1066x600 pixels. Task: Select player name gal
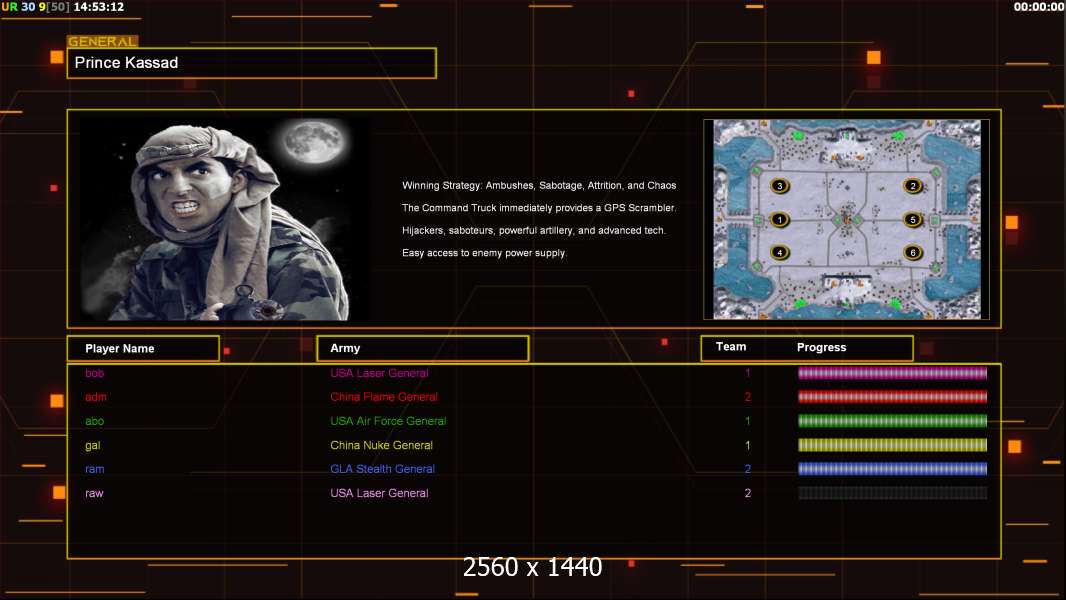point(92,446)
